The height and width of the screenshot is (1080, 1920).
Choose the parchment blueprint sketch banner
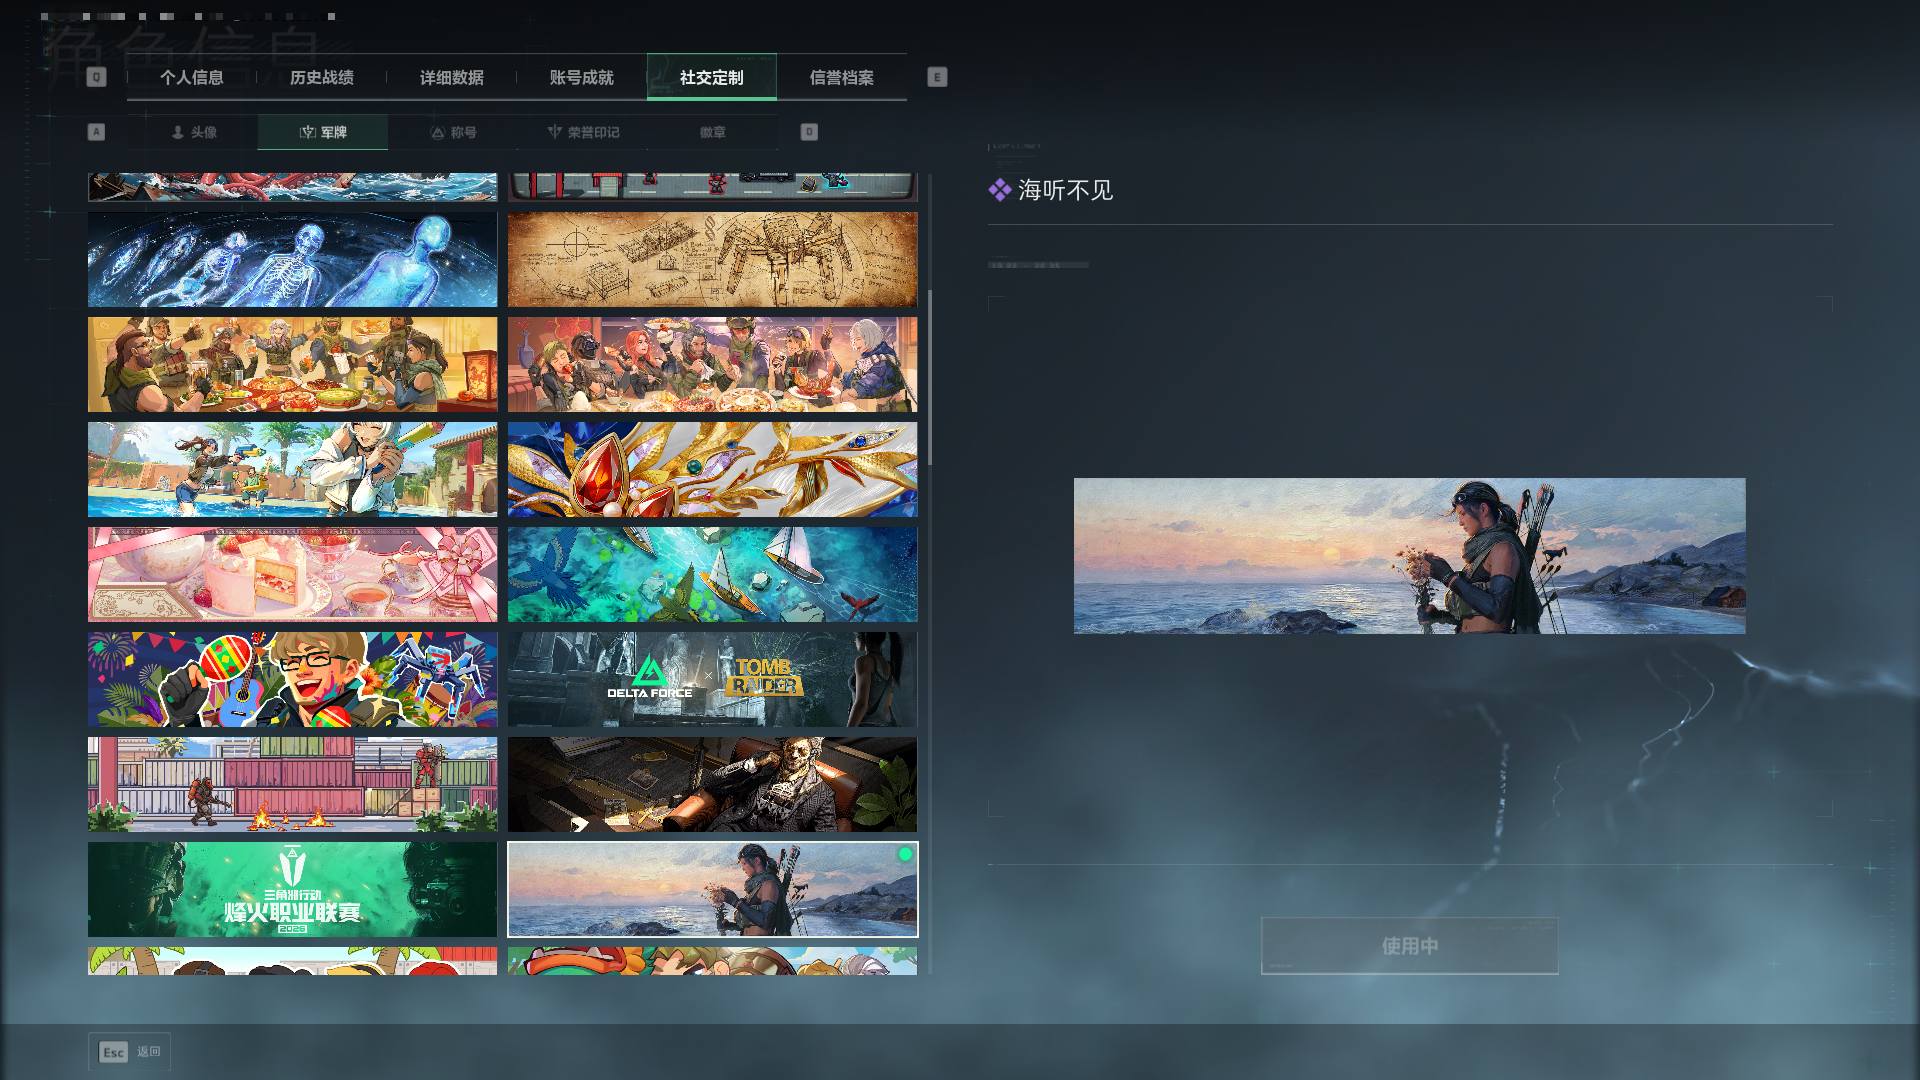pyautogui.click(x=712, y=259)
